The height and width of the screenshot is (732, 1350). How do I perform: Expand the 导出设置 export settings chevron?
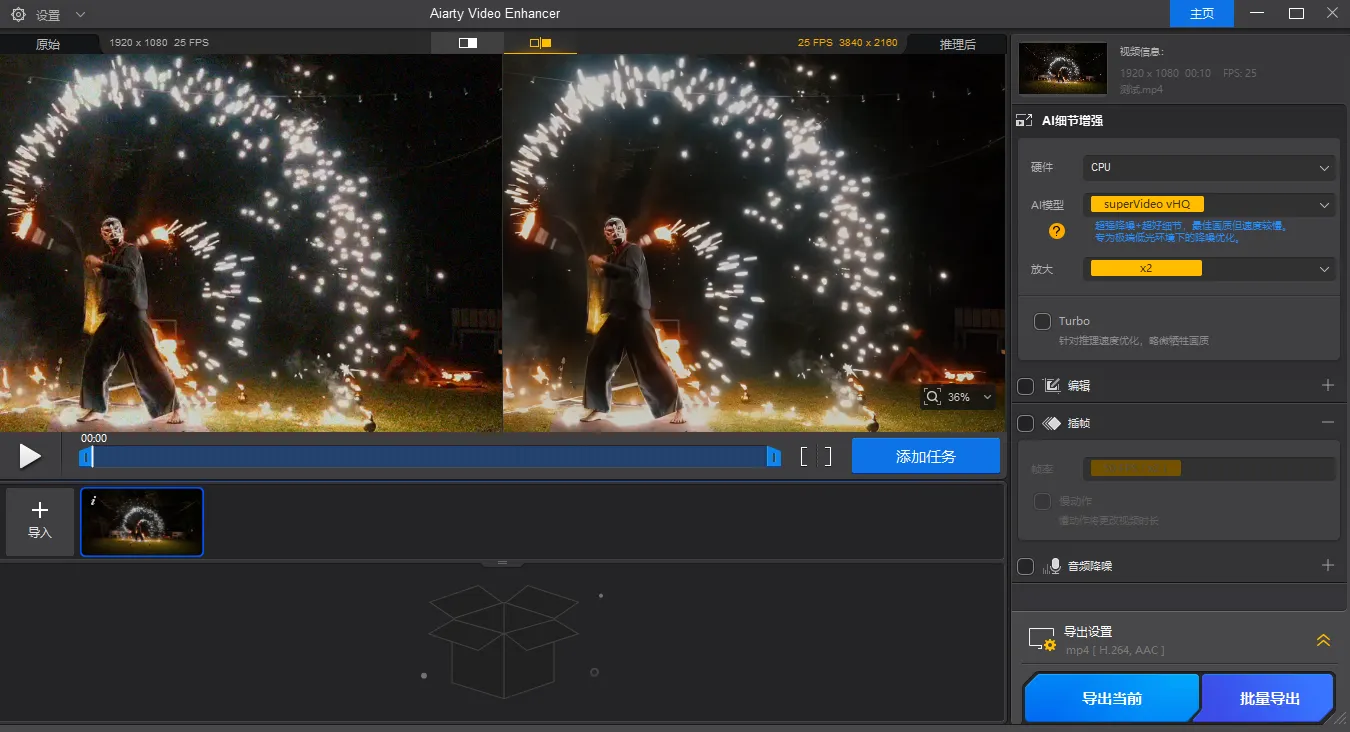tap(1323, 640)
